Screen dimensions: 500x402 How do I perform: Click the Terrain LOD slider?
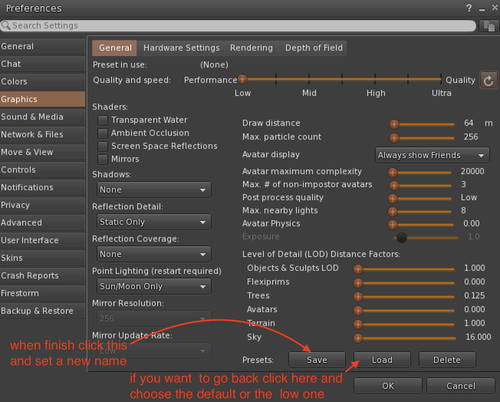click(404, 324)
